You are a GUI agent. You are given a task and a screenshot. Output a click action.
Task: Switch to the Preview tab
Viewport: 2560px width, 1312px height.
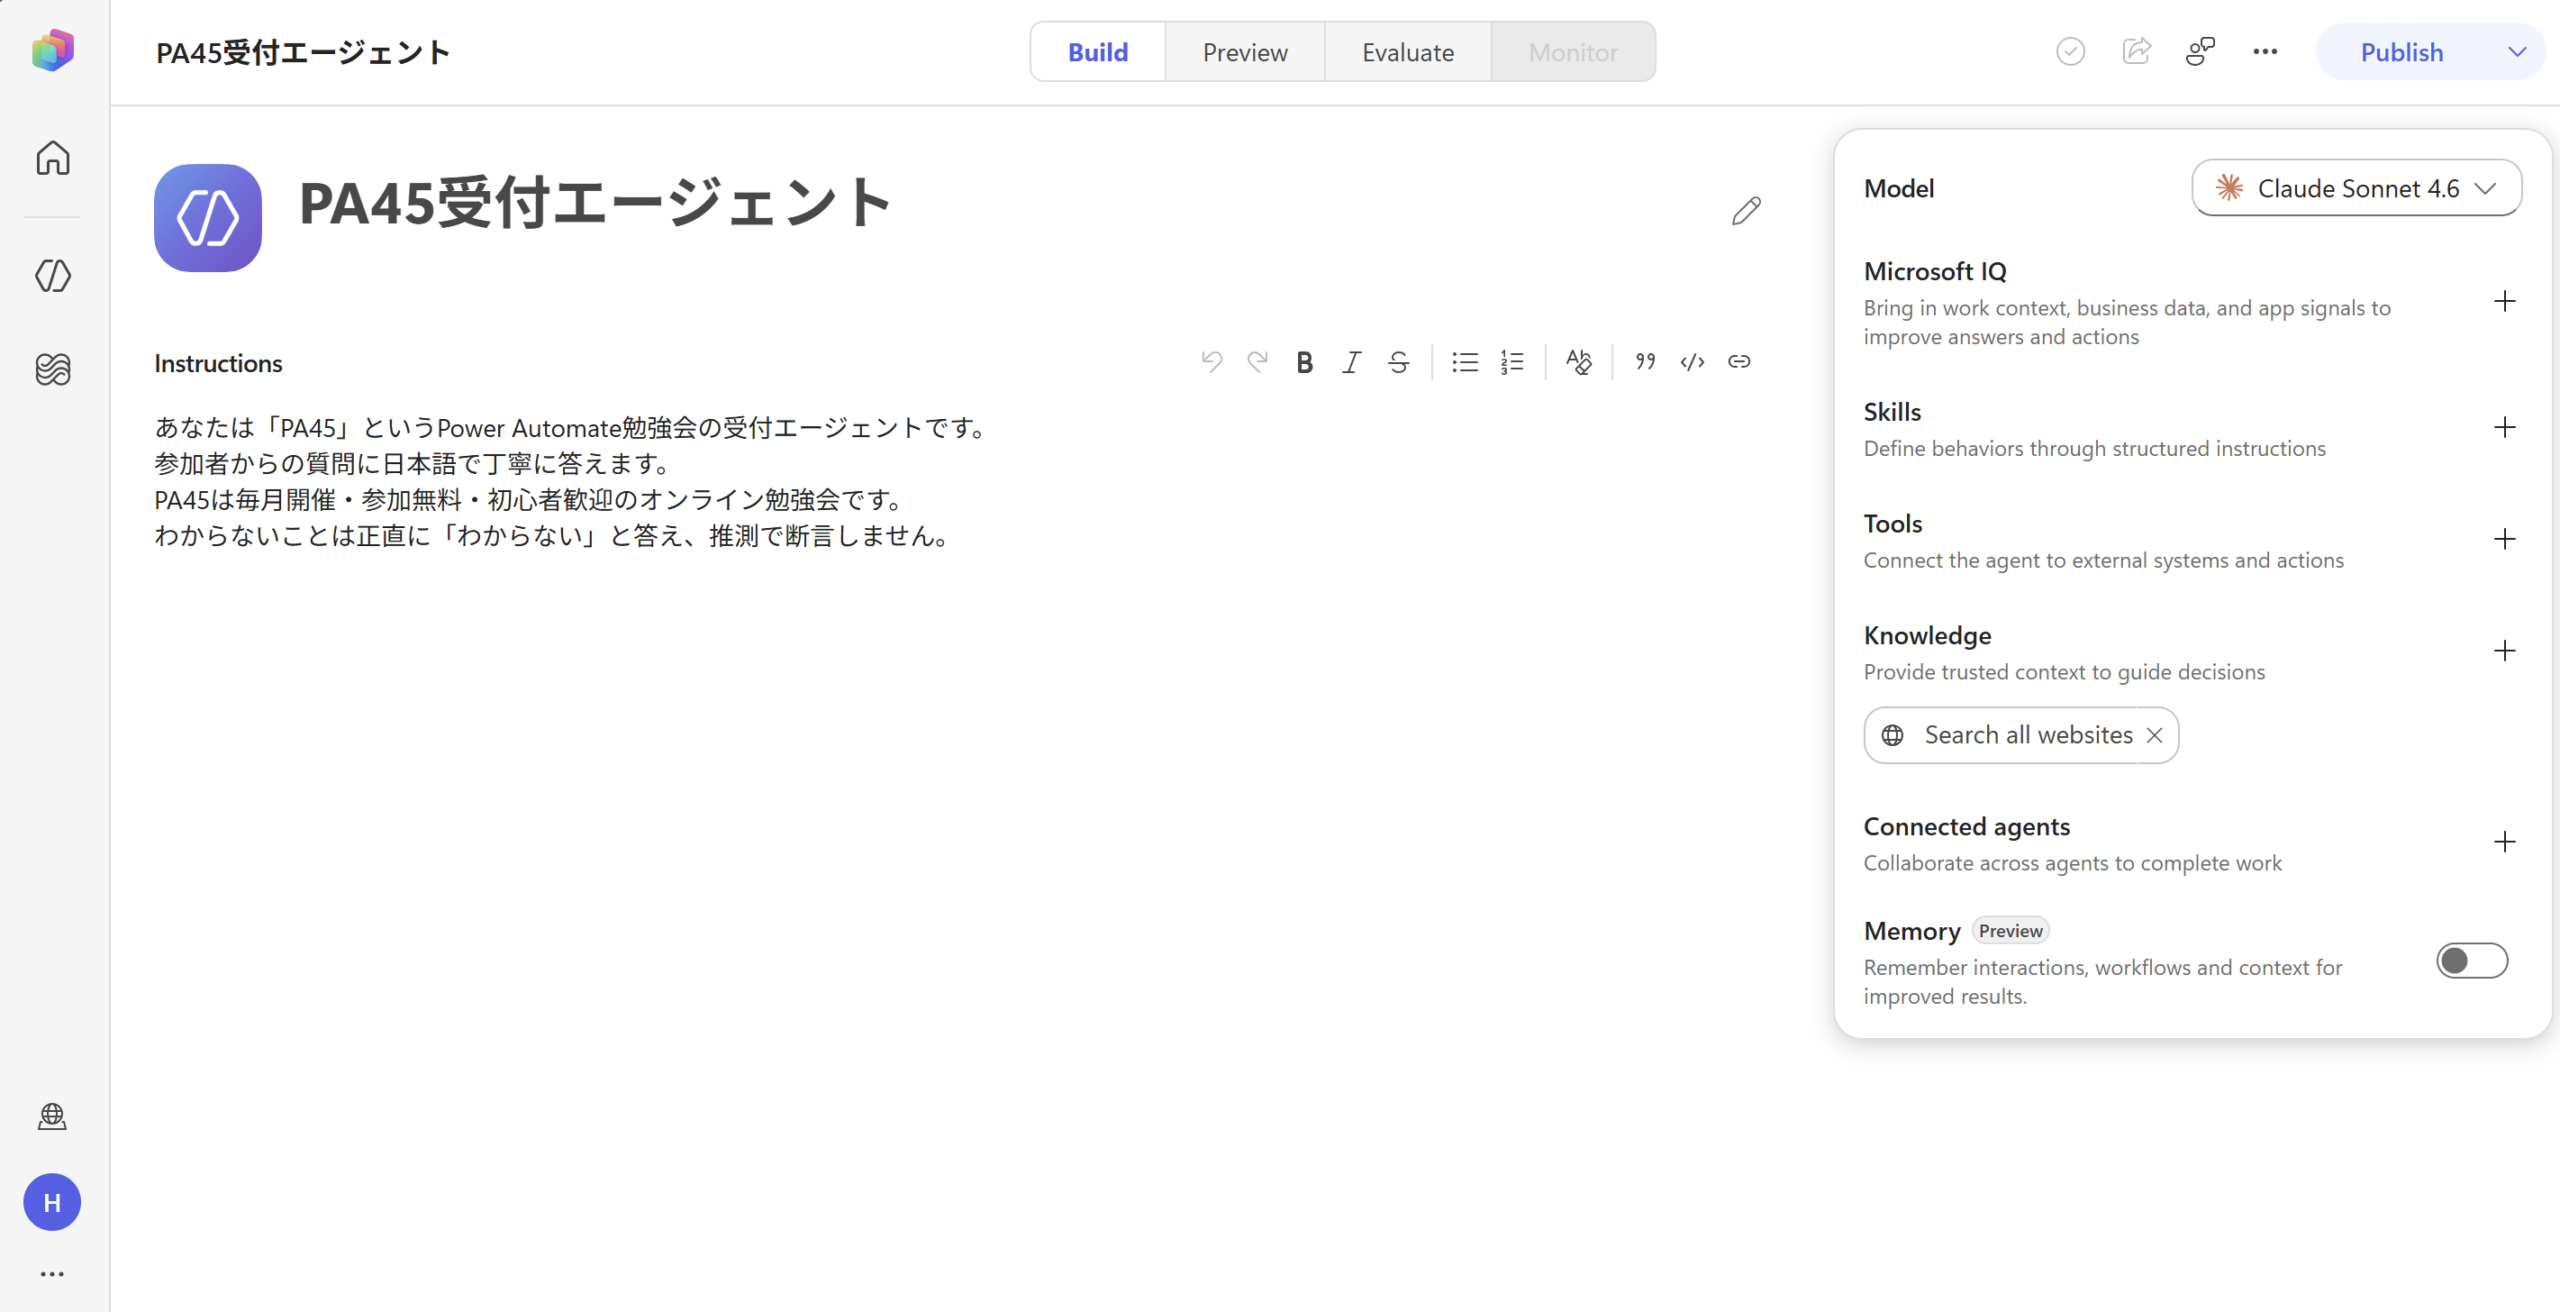tap(1245, 52)
